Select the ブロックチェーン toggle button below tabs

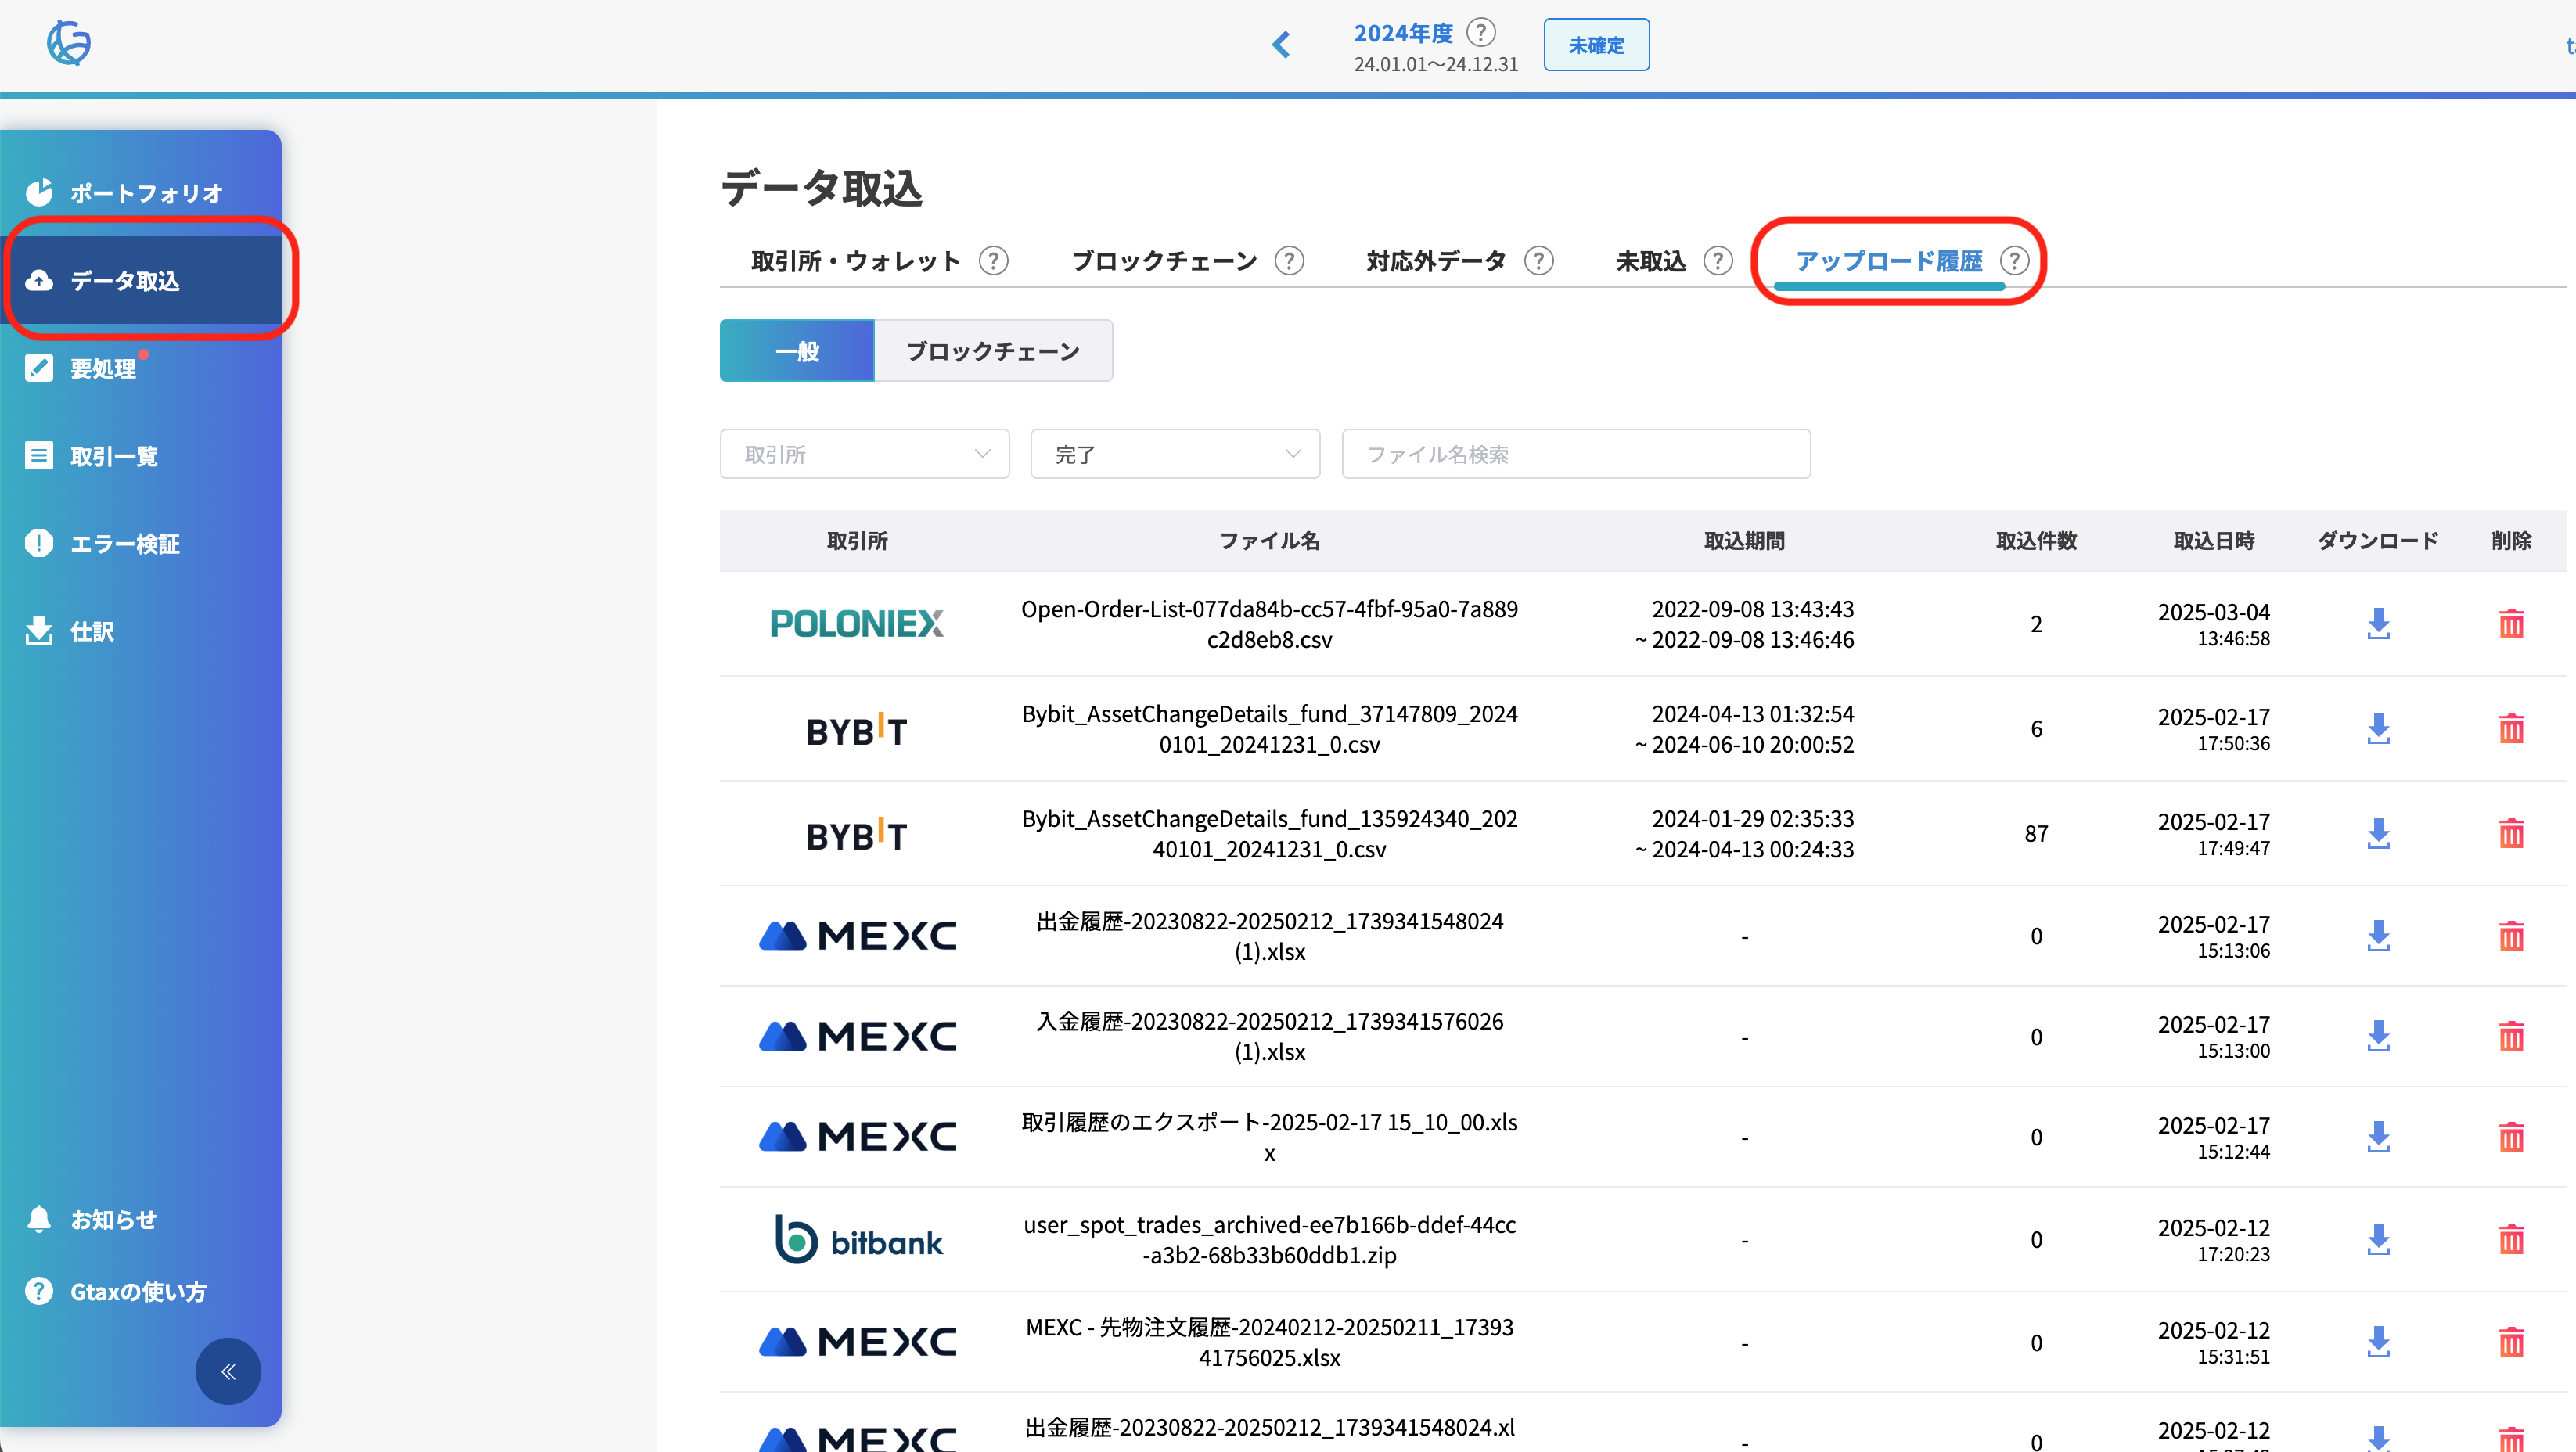click(993, 351)
